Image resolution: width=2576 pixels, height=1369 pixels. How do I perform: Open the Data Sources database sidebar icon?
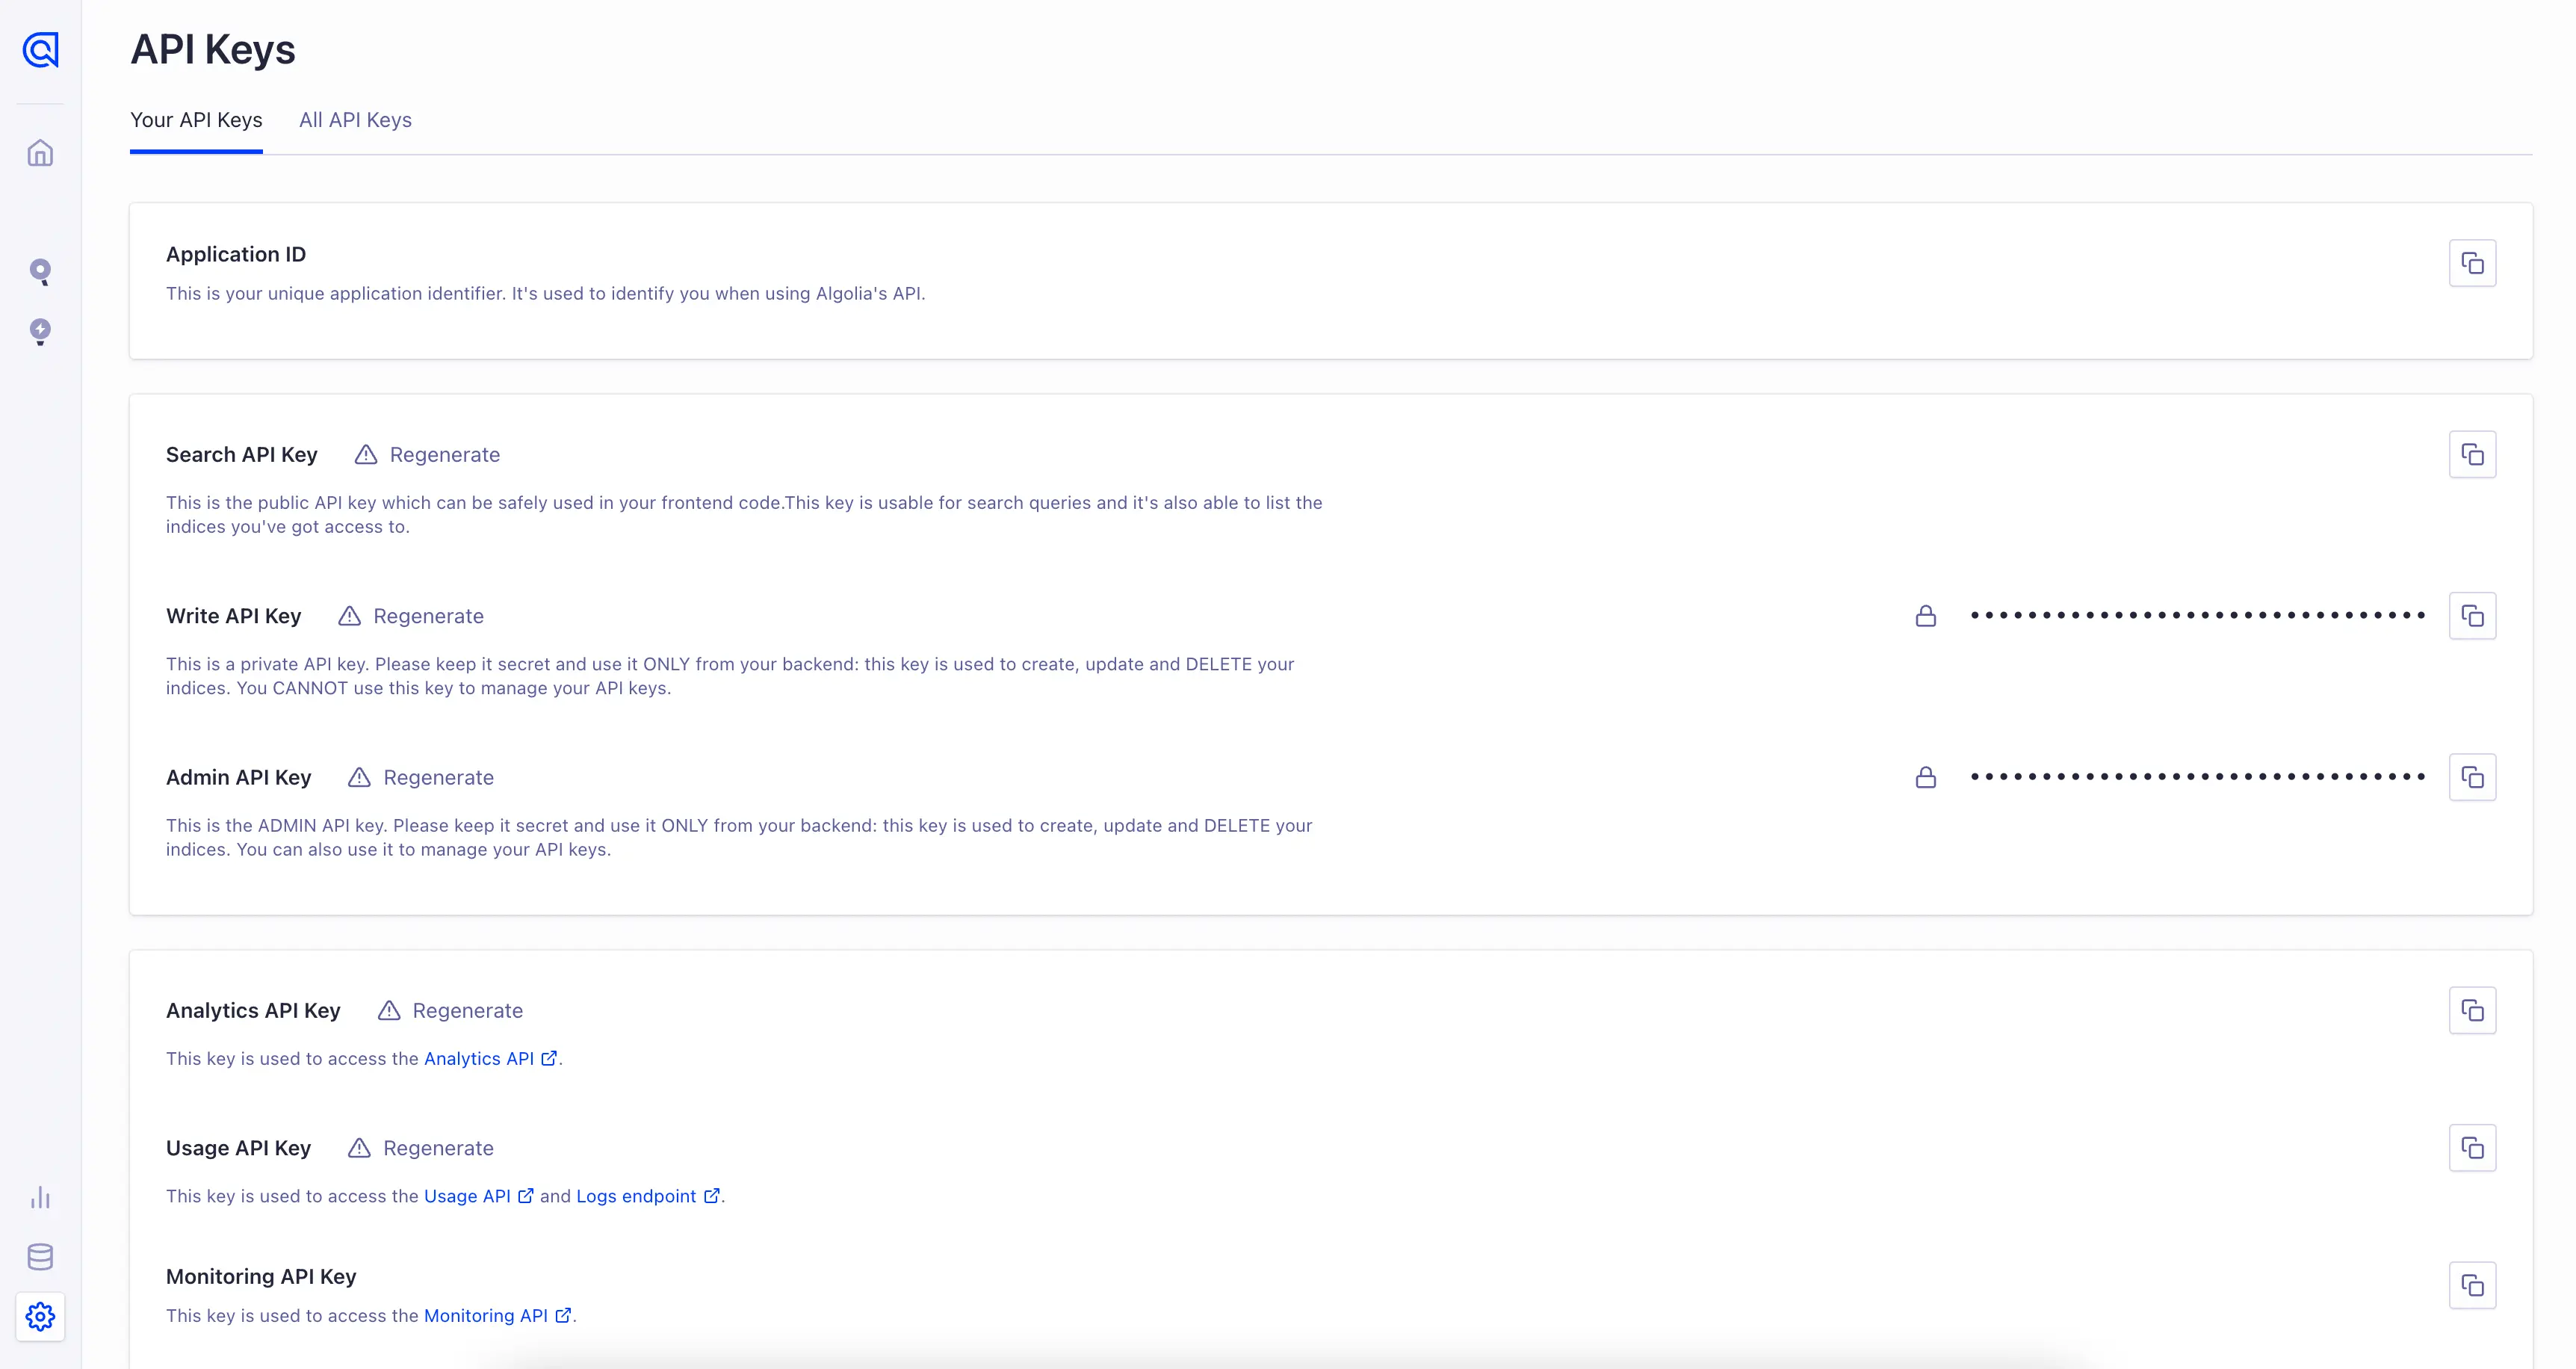pos(40,1257)
